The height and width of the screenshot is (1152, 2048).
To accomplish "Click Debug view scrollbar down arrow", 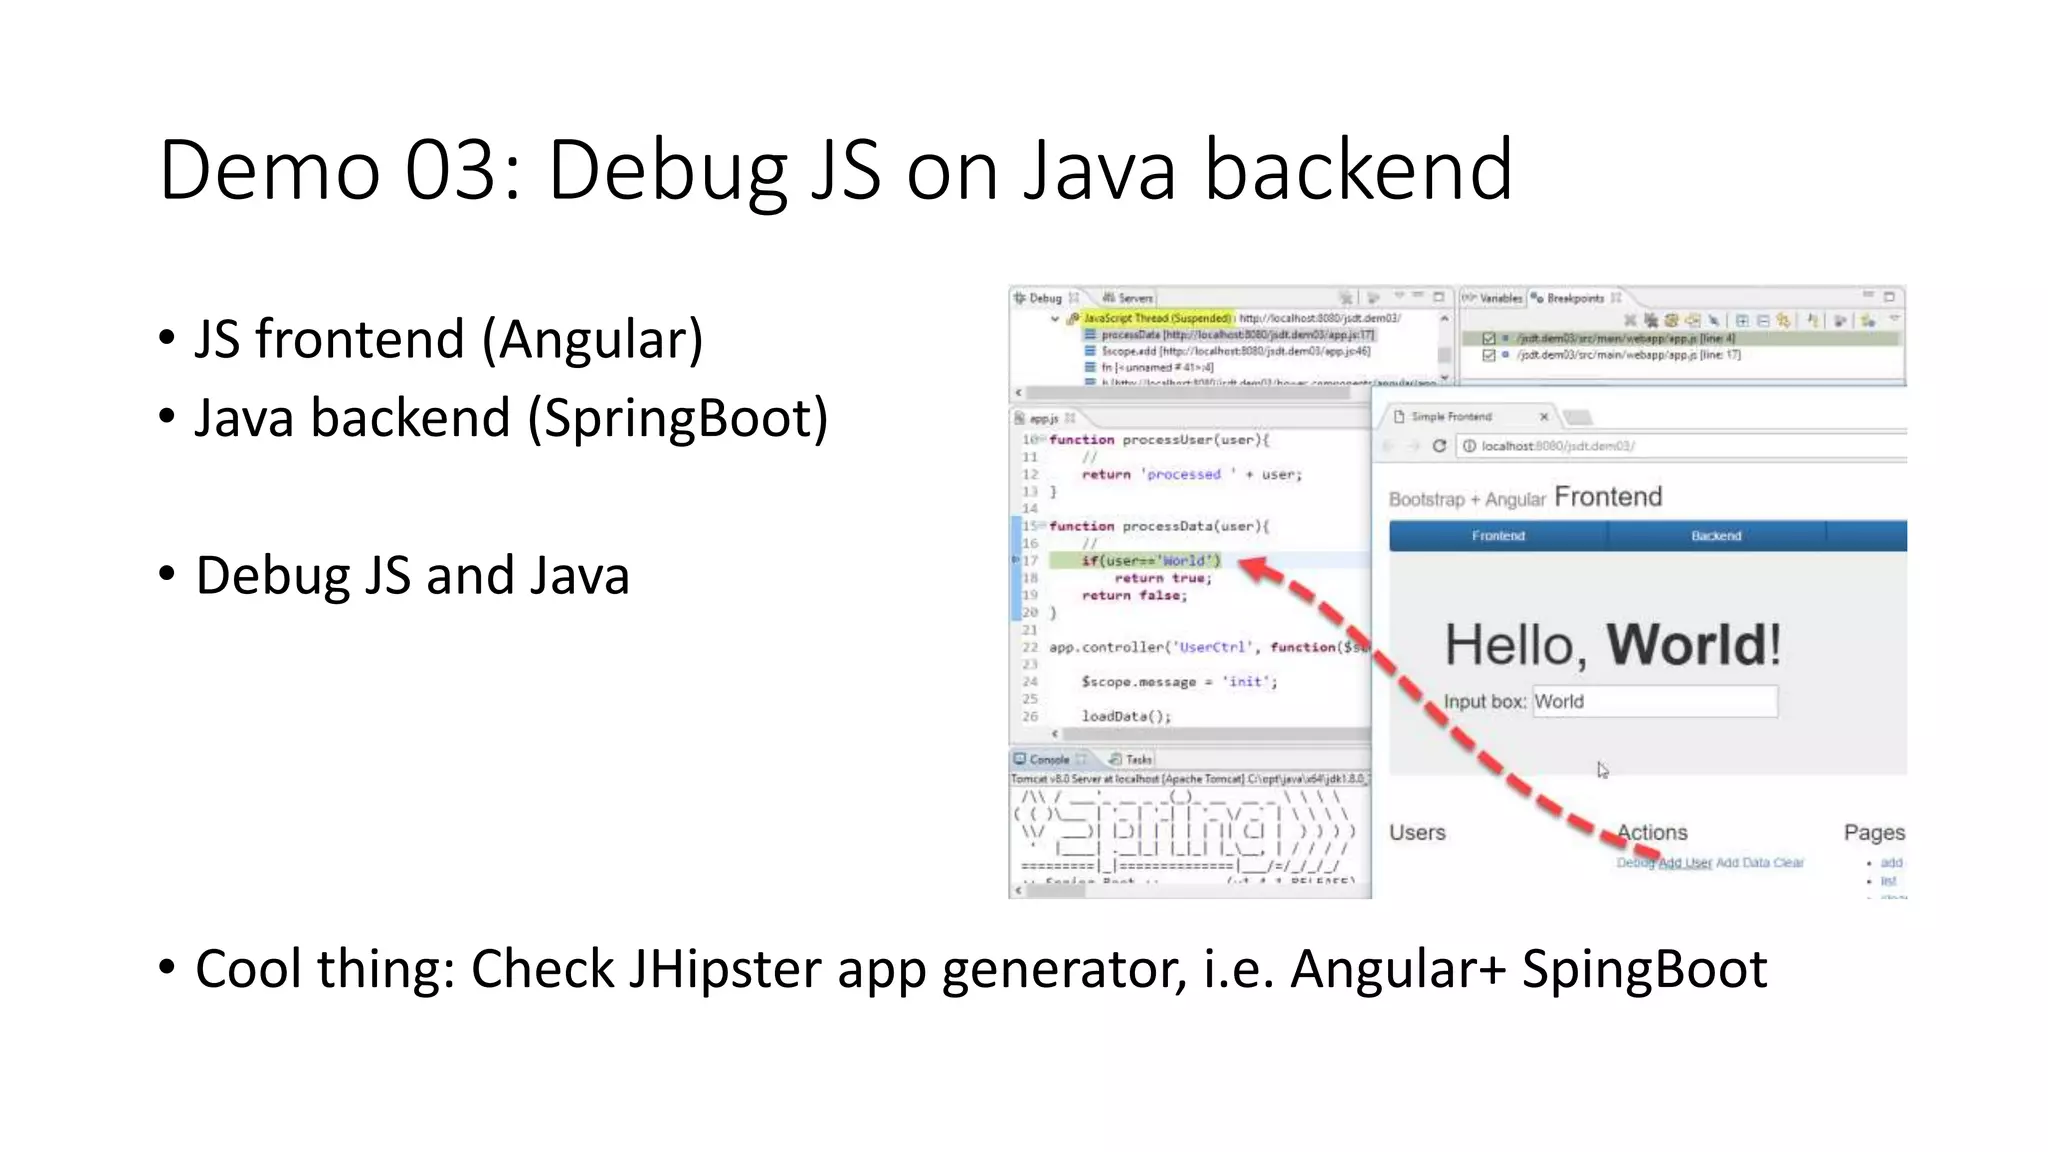I will [1444, 380].
